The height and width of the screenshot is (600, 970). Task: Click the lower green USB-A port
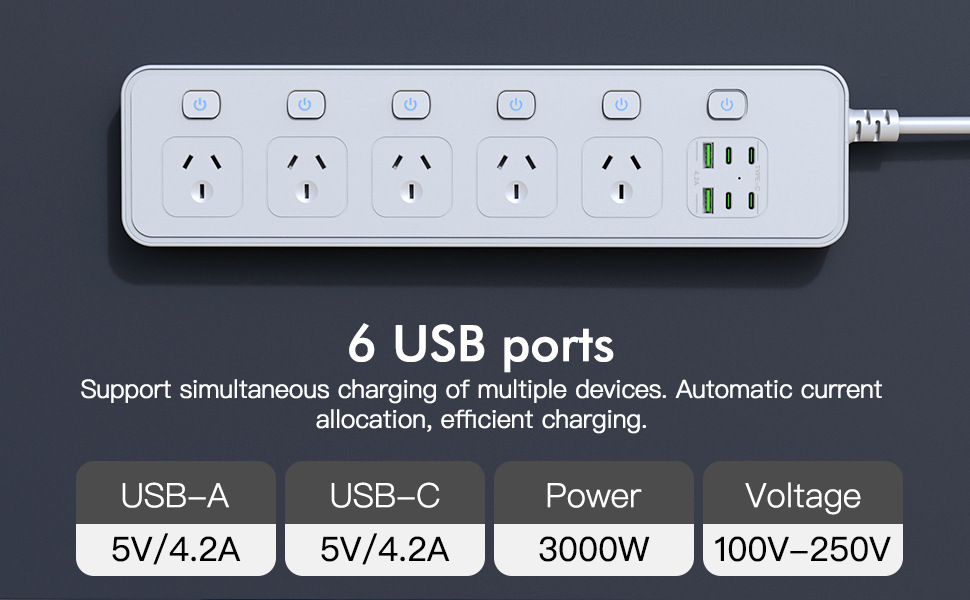708,201
